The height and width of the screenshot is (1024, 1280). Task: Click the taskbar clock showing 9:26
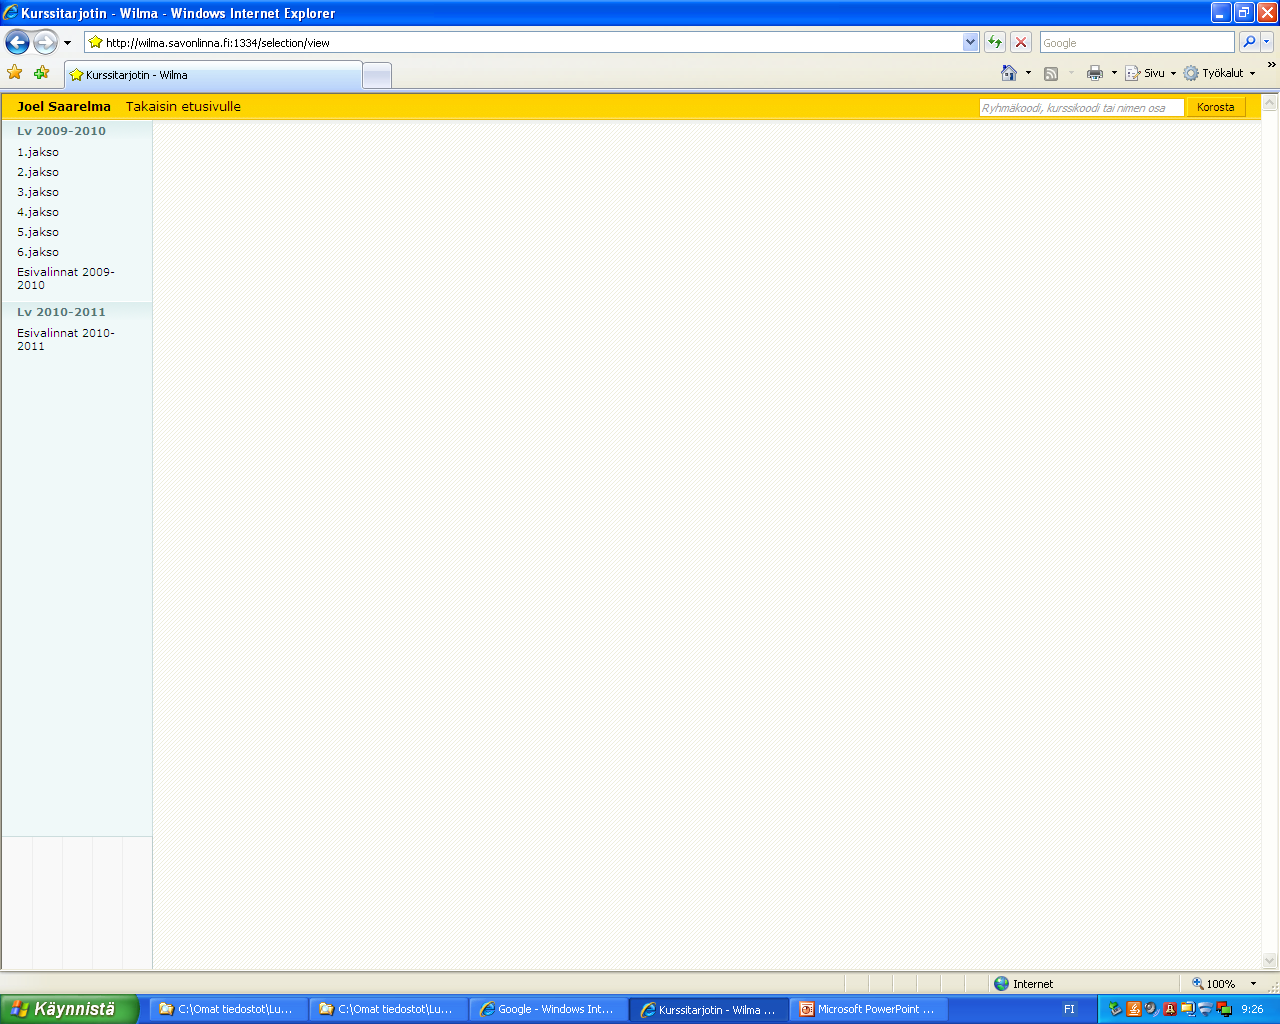pyautogui.click(x=1252, y=1009)
